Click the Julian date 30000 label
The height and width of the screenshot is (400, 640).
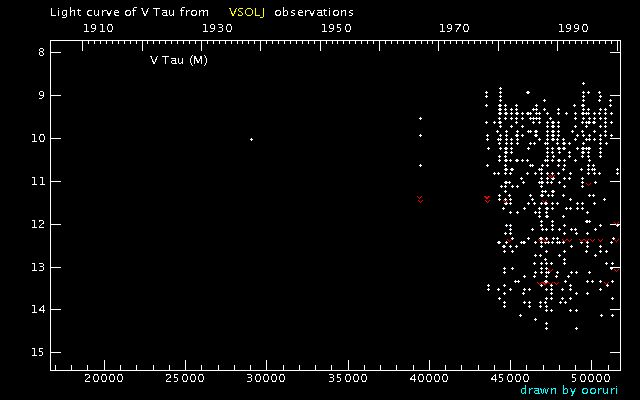pos(267,378)
